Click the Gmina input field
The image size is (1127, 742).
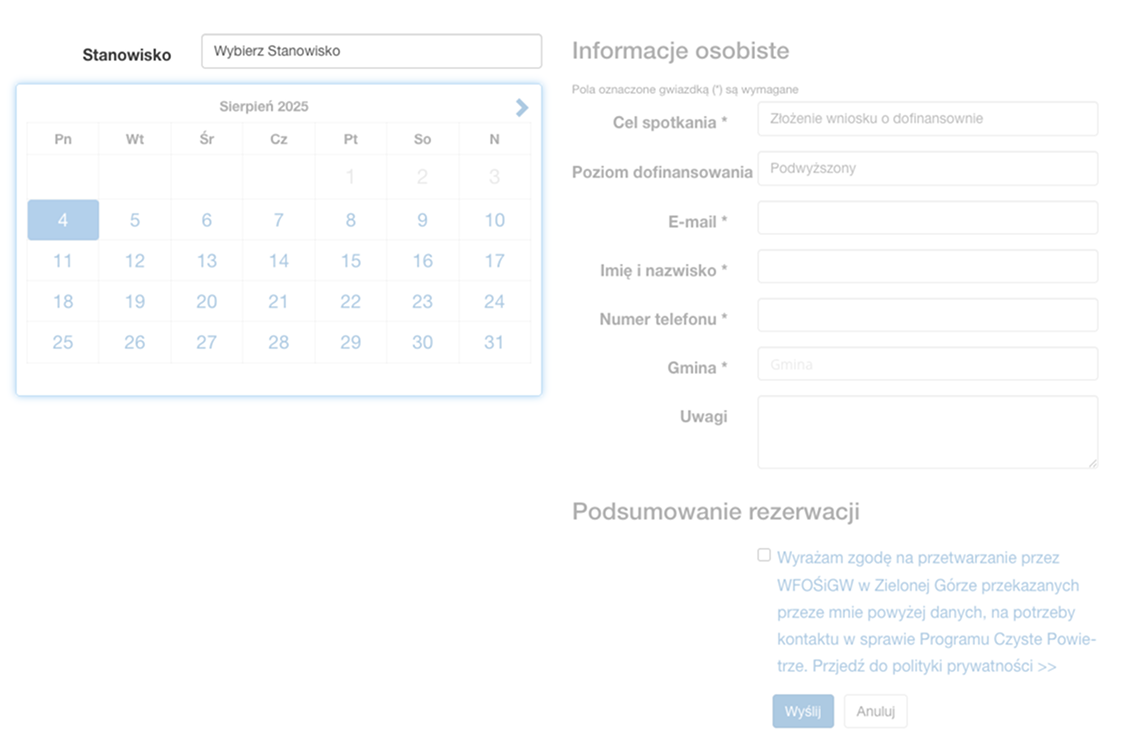coord(927,364)
